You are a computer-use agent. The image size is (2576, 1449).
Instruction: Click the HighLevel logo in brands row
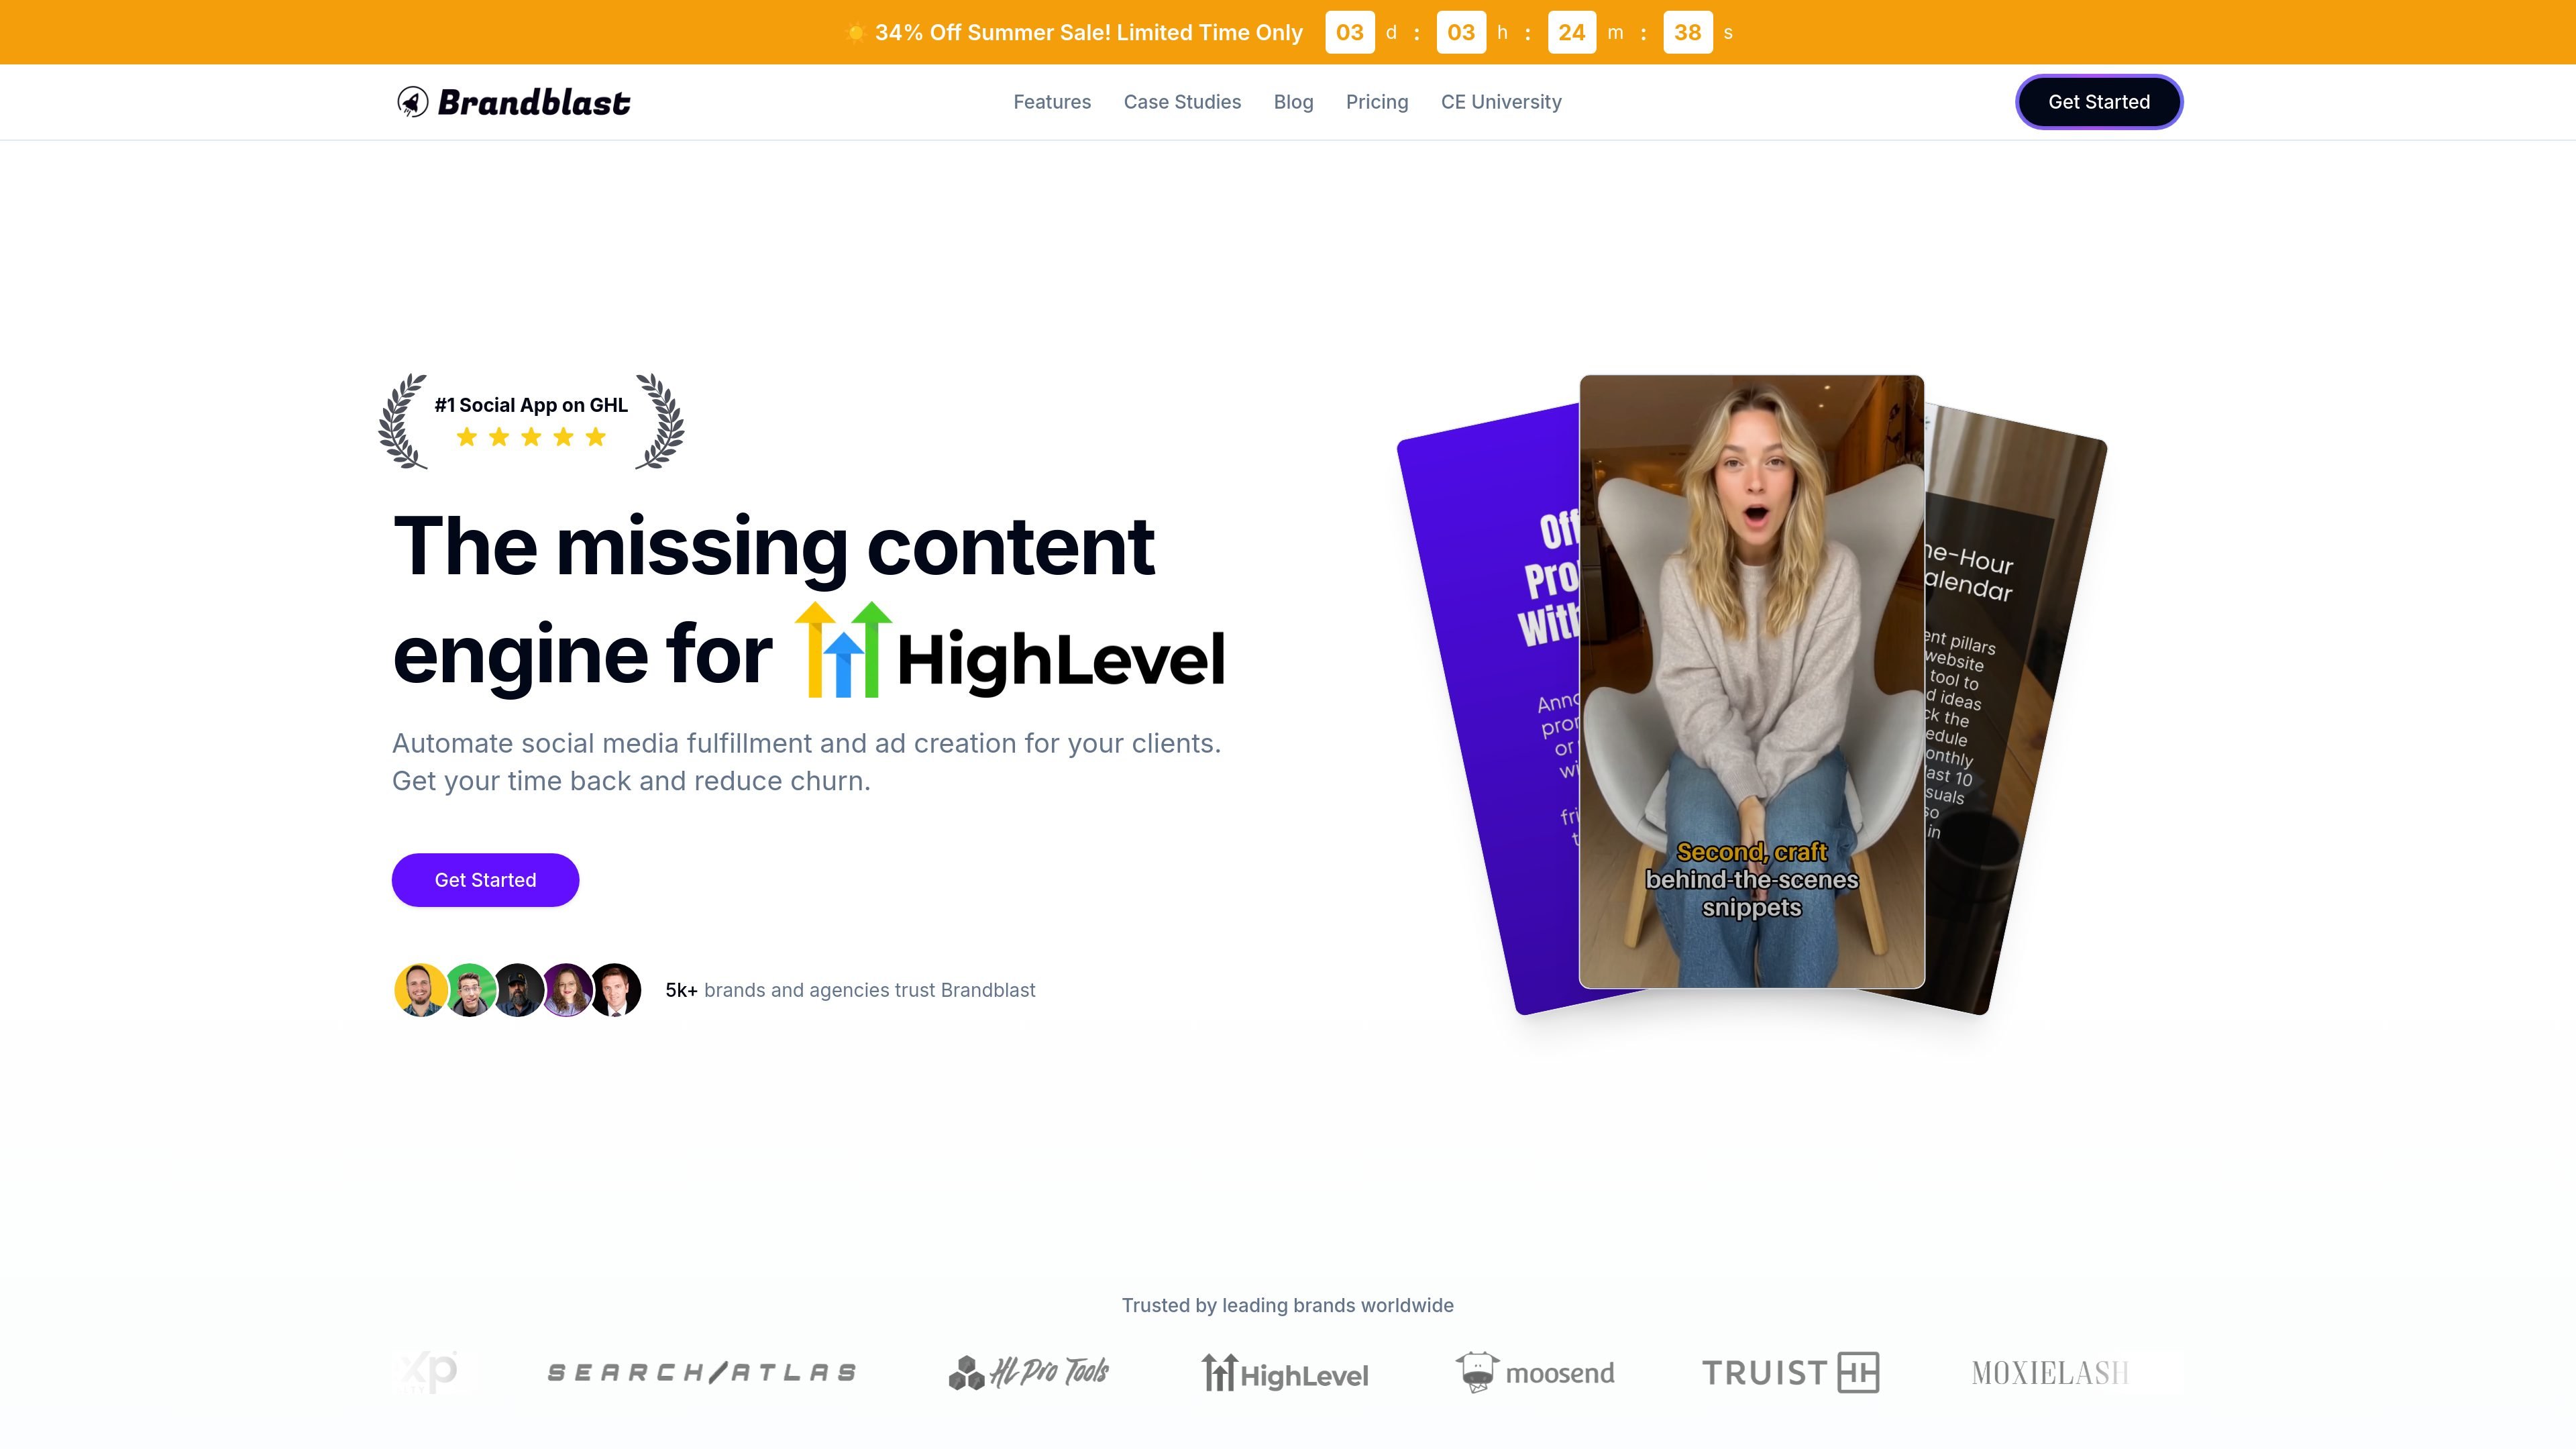[x=1285, y=1372]
